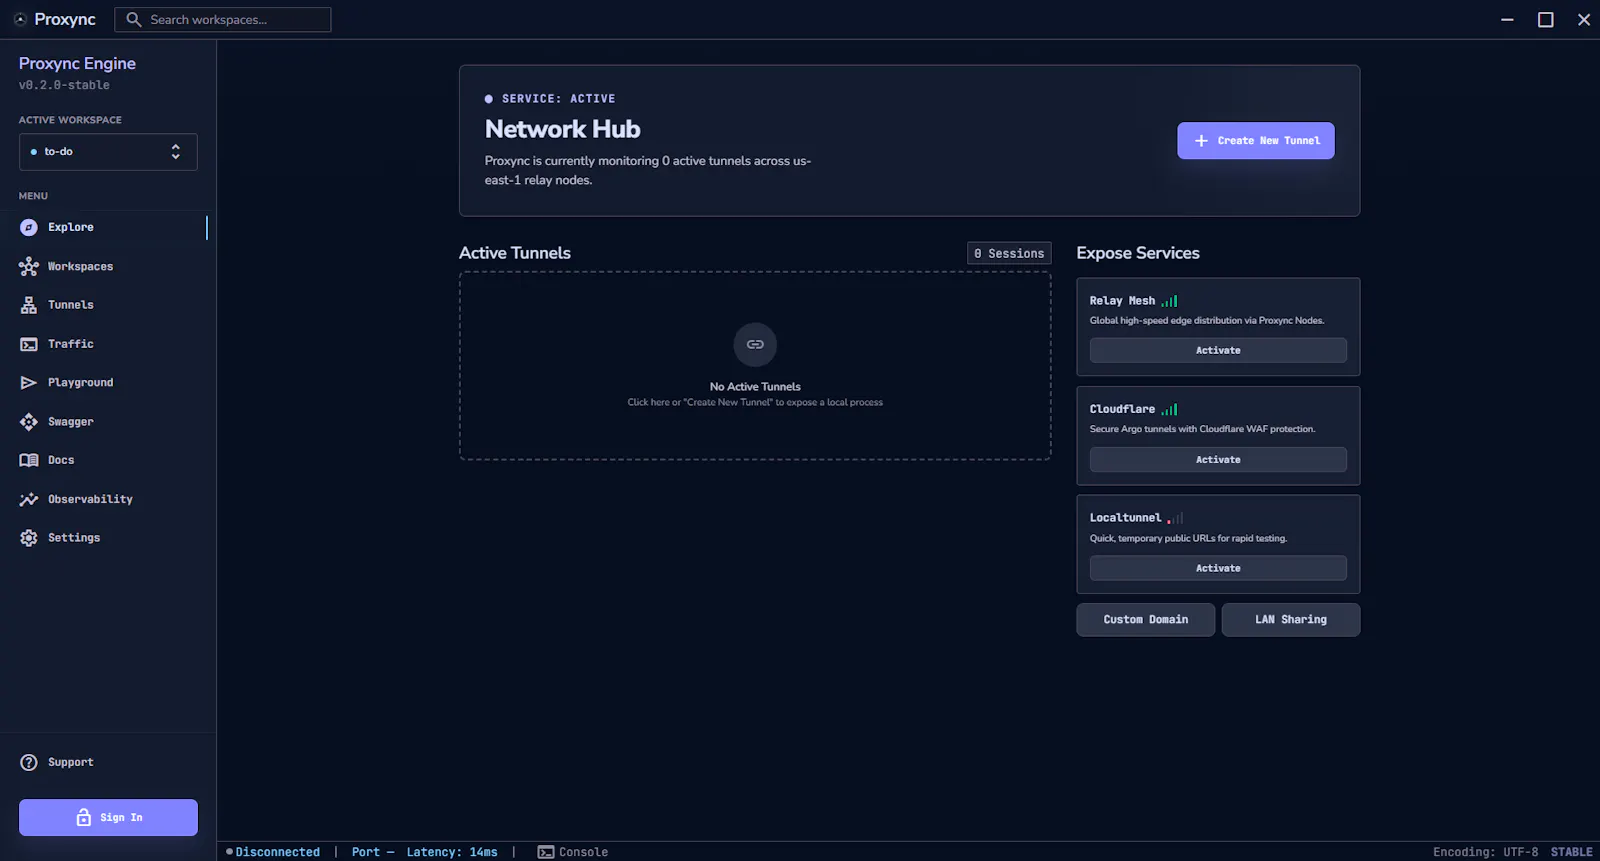Open the Traffic menu entry
Screen dimensions: 1600x861
tap(108, 344)
